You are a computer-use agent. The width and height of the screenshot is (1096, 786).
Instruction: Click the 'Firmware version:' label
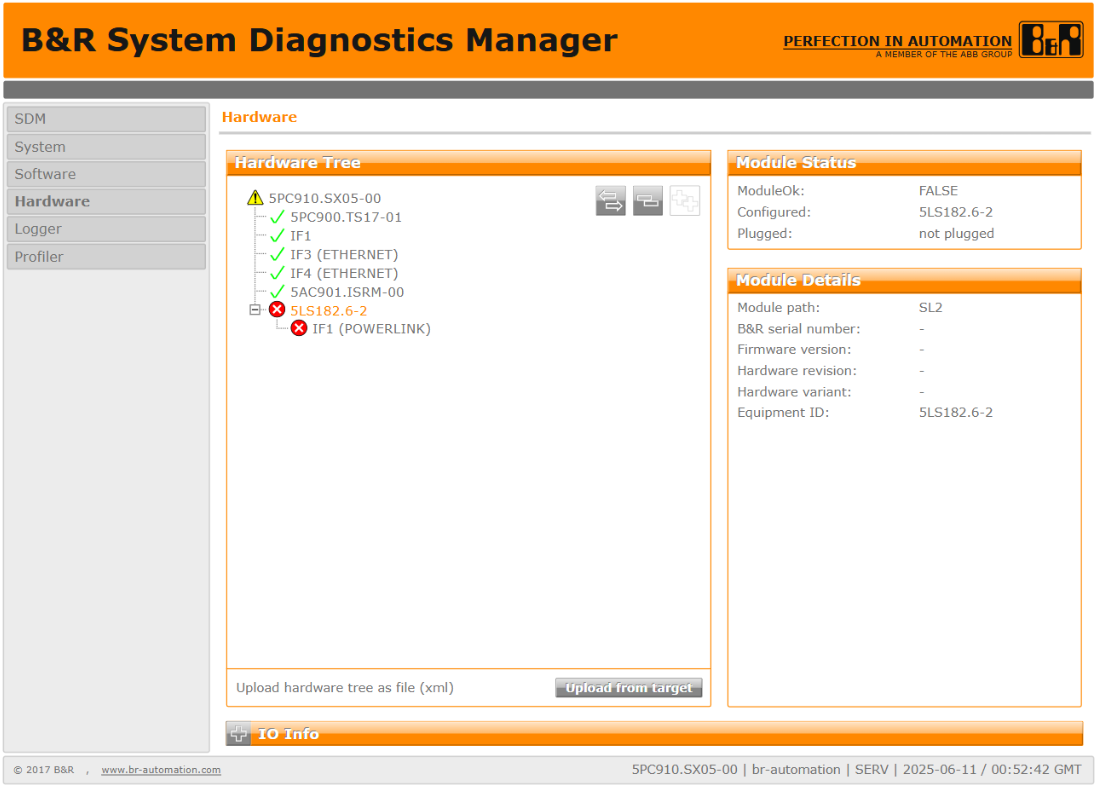(794, 350)
